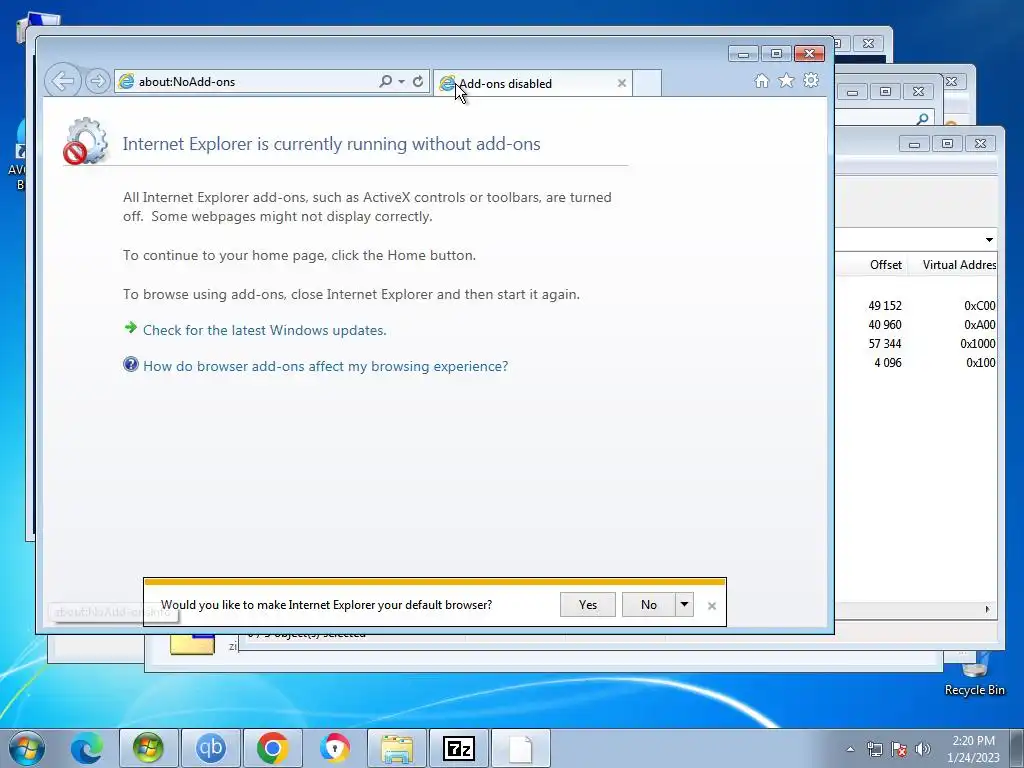Click the about:NoAdd-ons address field
1024x768 pixels.
[x=248, y=82]
